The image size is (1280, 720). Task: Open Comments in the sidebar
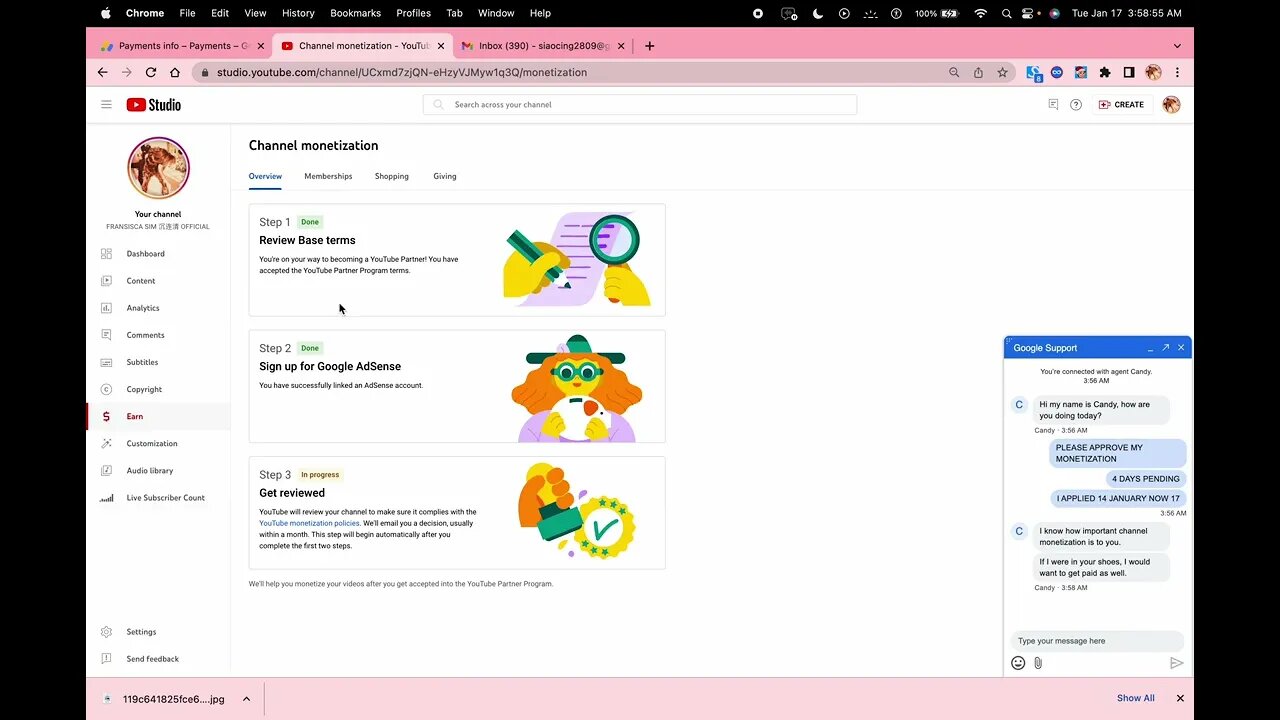[145, 335]
